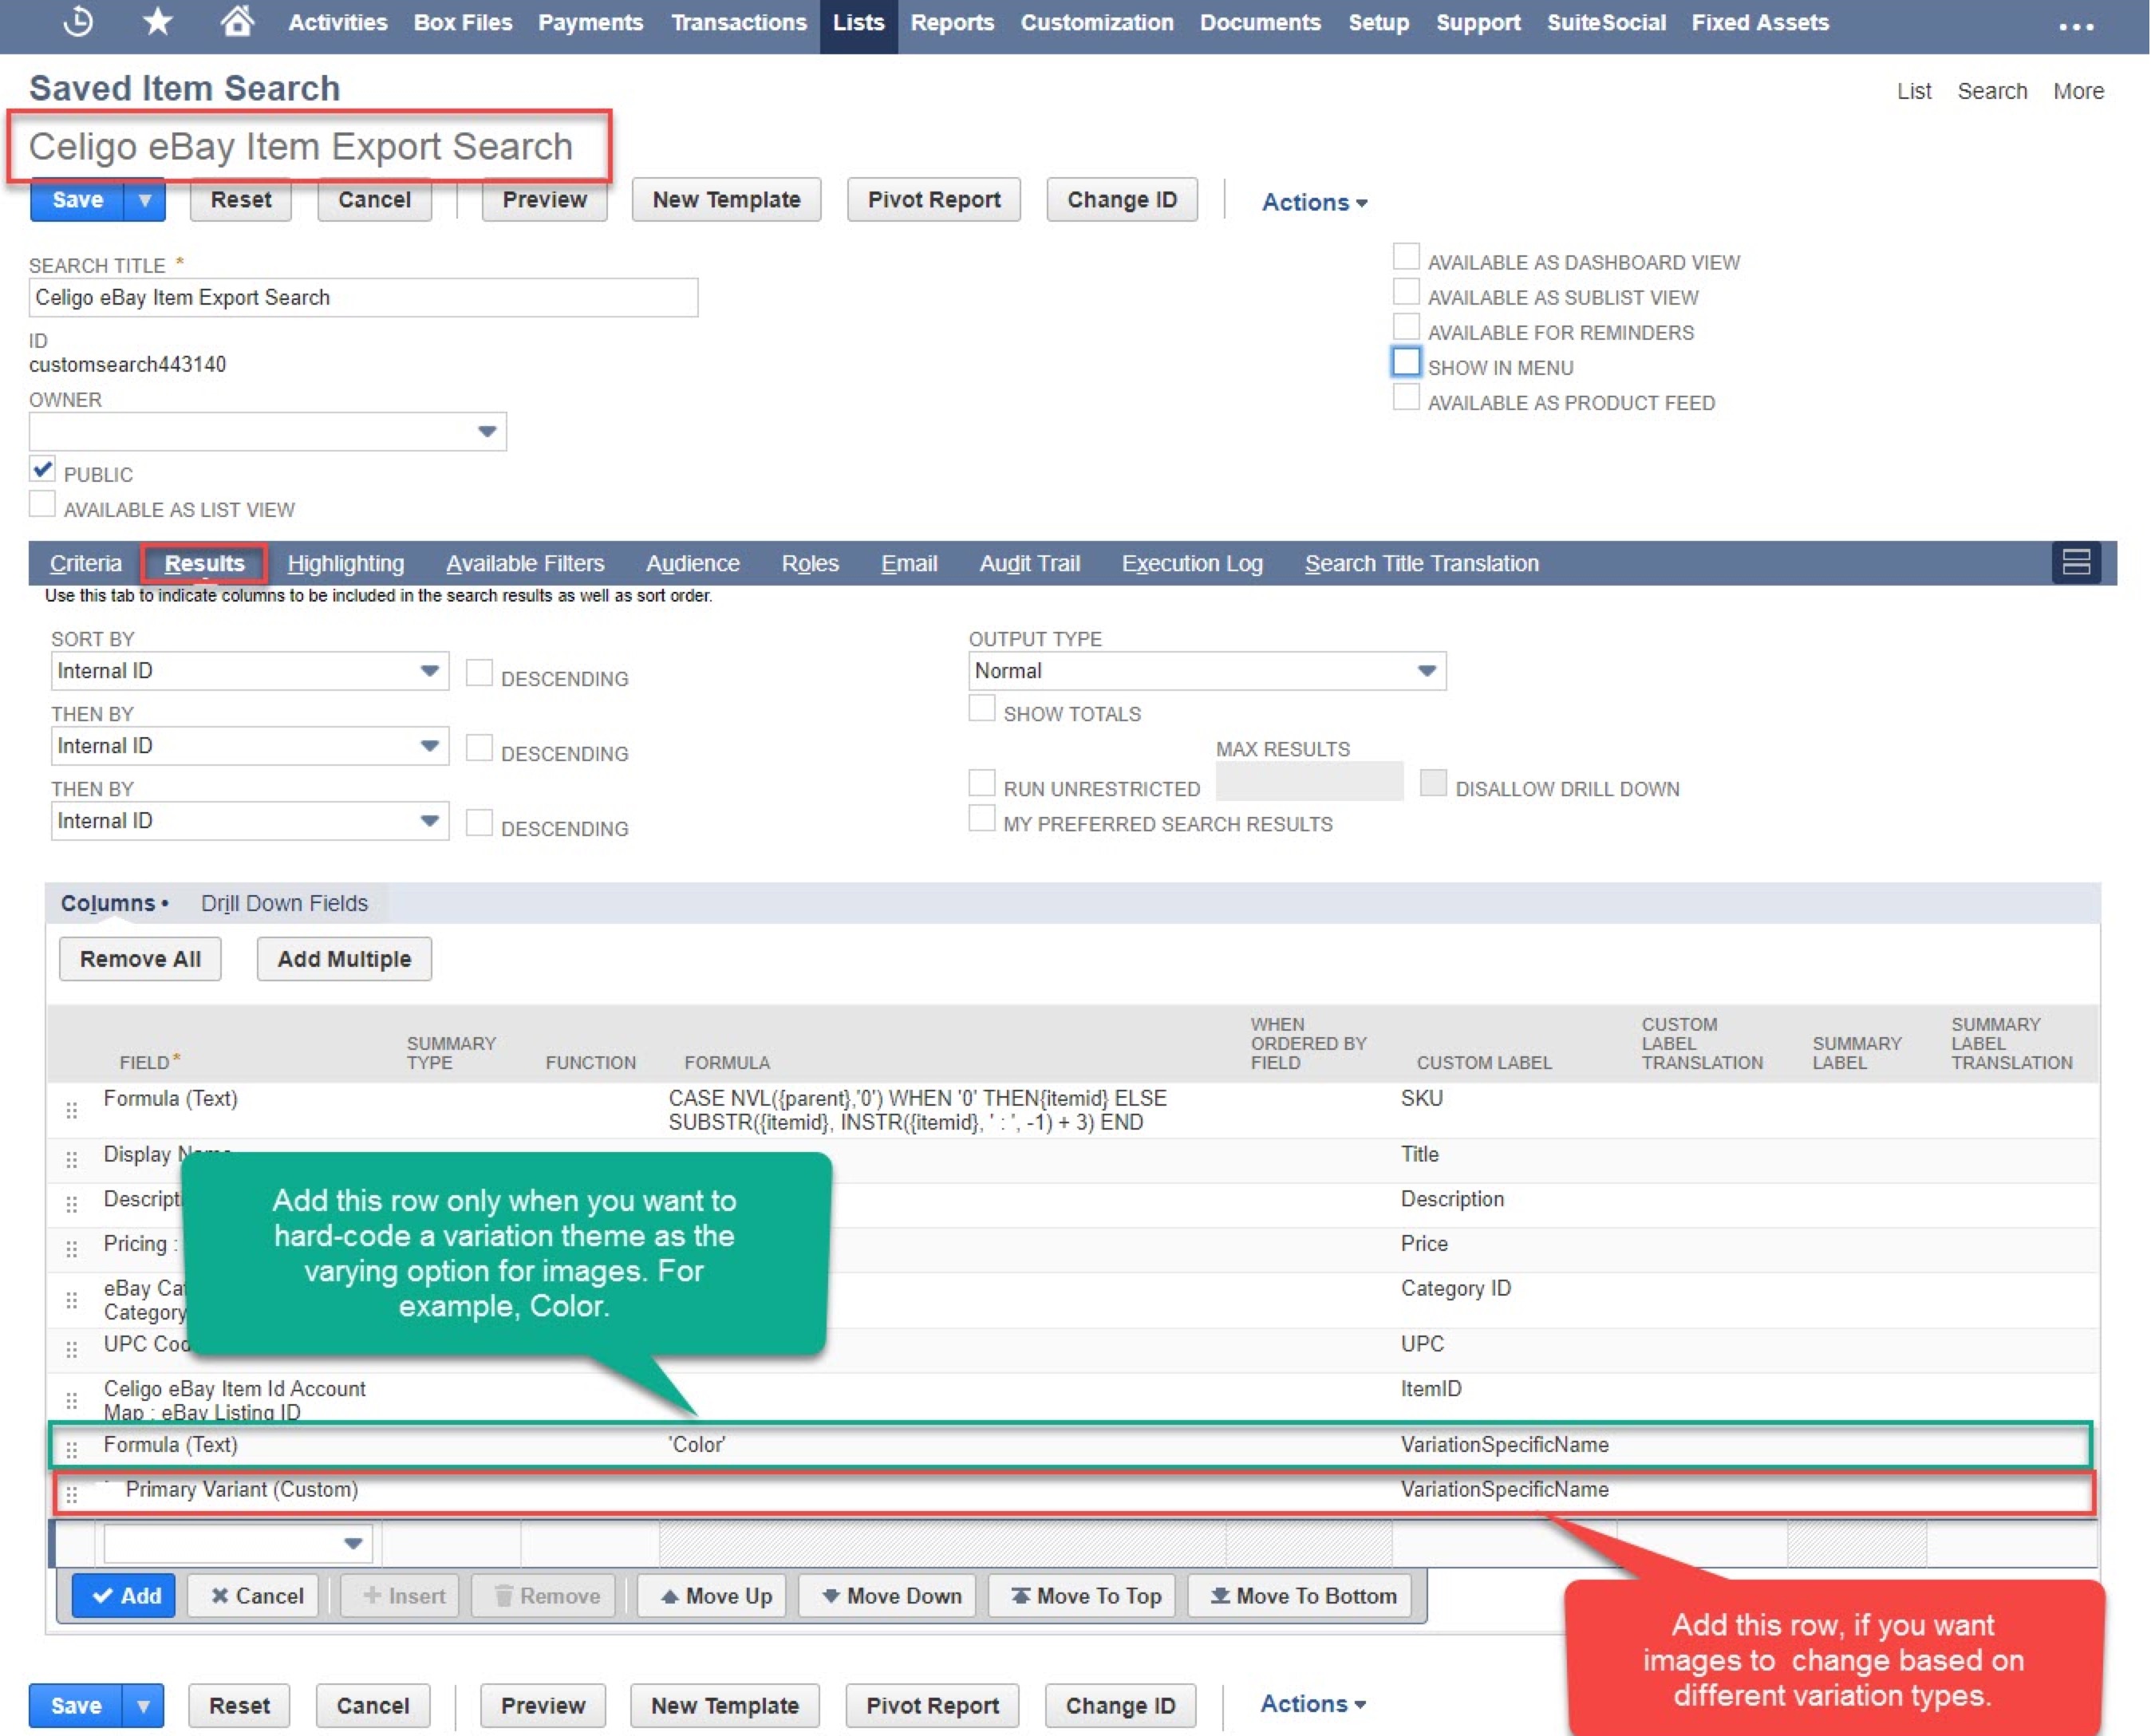
Task: Click the Search link at top right
Action: [1992, 91]
